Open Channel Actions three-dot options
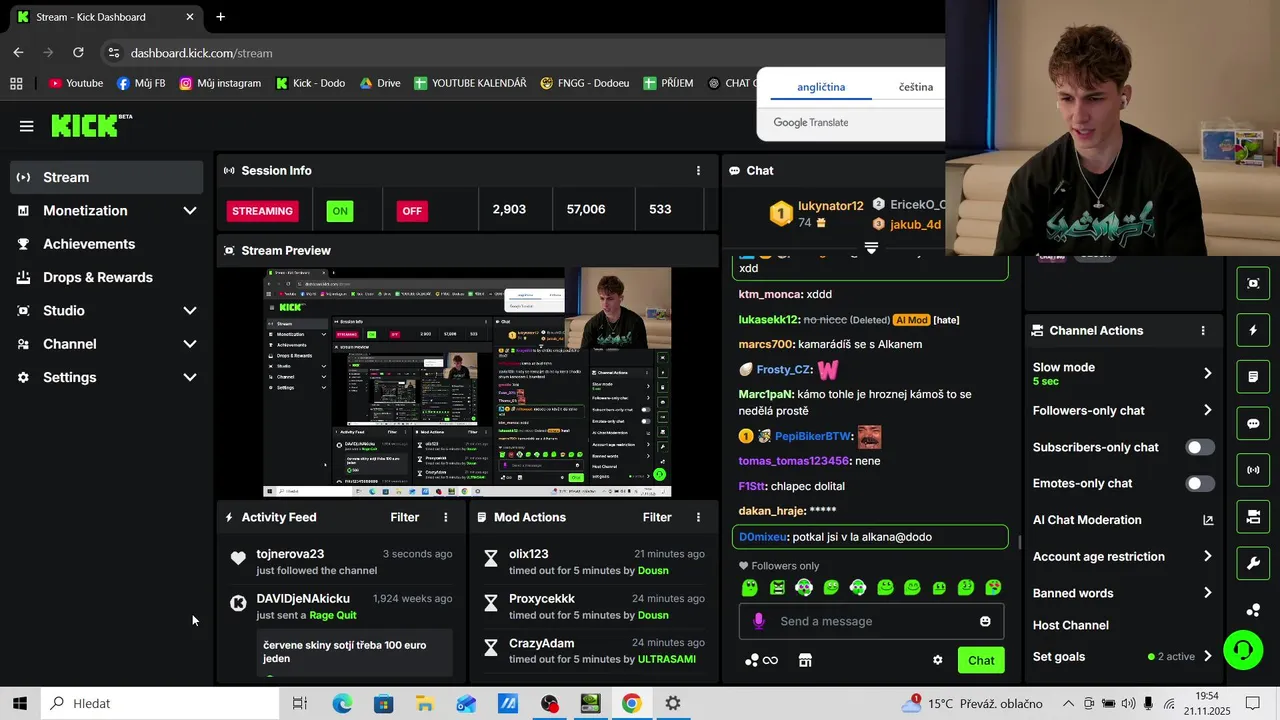 [1203, 331]
